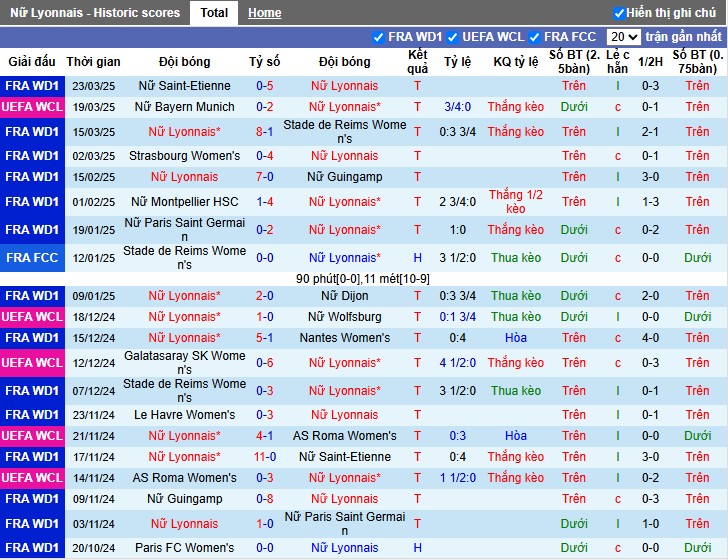Screen dimensions: 728x560
Task: Open the 20 recent matches dropdown
Action: coord(624,37)
